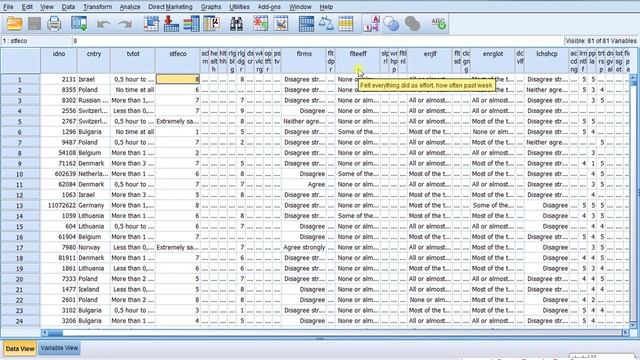The height and width of the screenshot is (360, 640).
Task: Select the enrglot column header
Action: click(493, 61)
